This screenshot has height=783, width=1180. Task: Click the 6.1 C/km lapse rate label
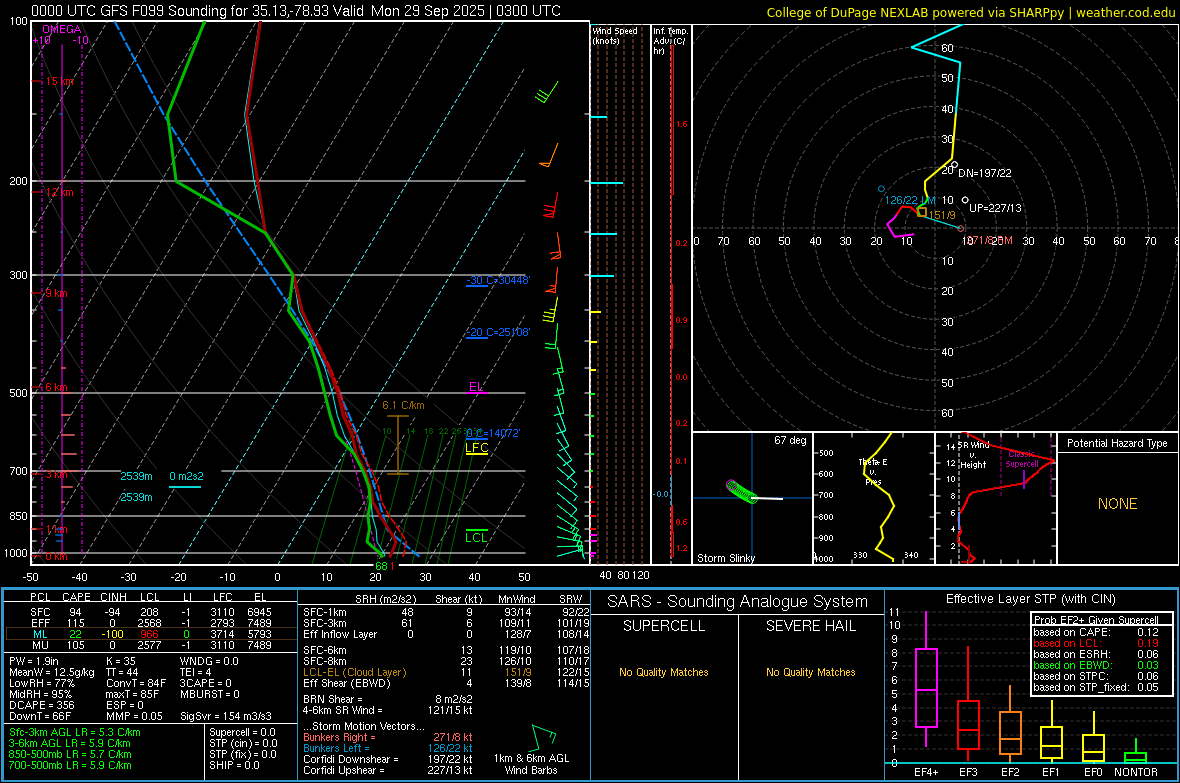coord(403,405)
